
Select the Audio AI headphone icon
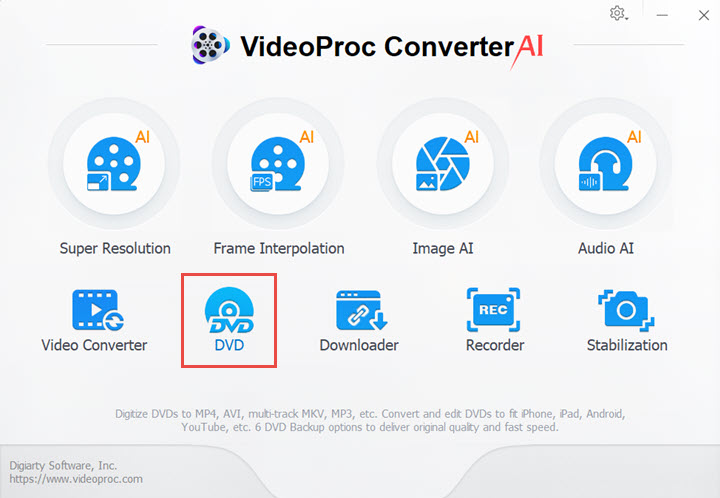tap(606, 163)
